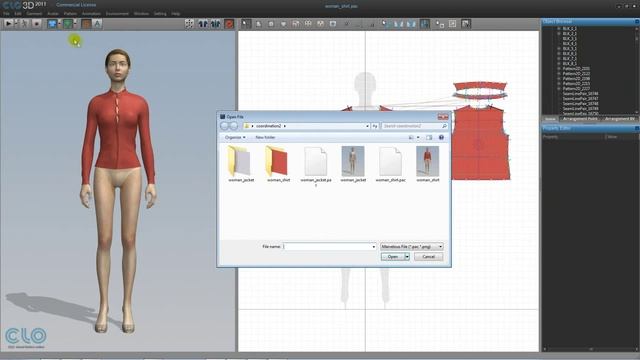Click the rightmost 2D toolbar icon
Viewport: 640px width, 360px height.
tap(466, 24)
